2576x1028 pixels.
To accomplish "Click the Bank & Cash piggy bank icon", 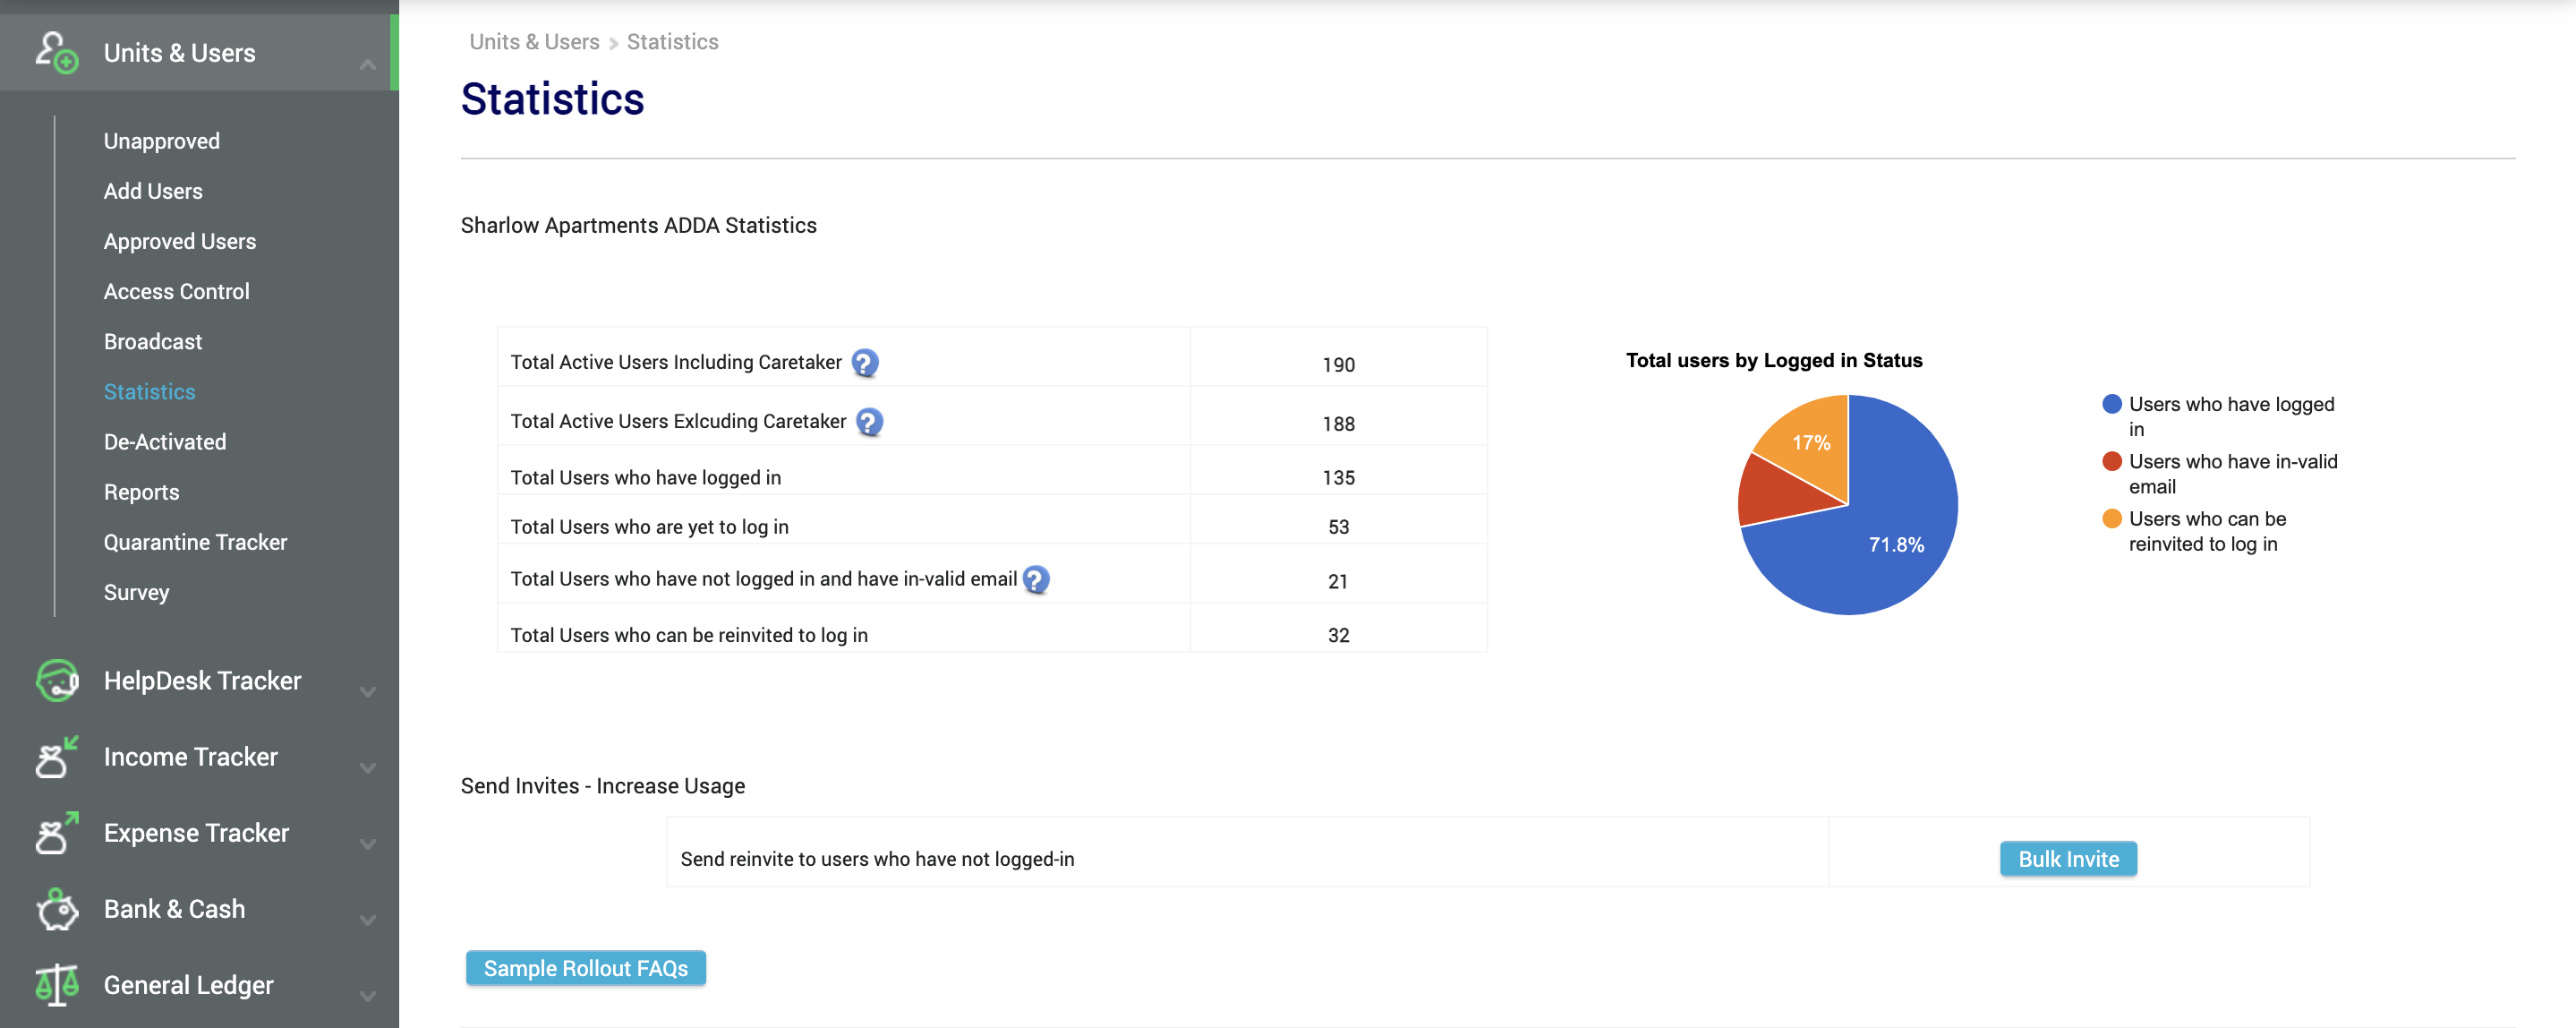I will (57, 909).
